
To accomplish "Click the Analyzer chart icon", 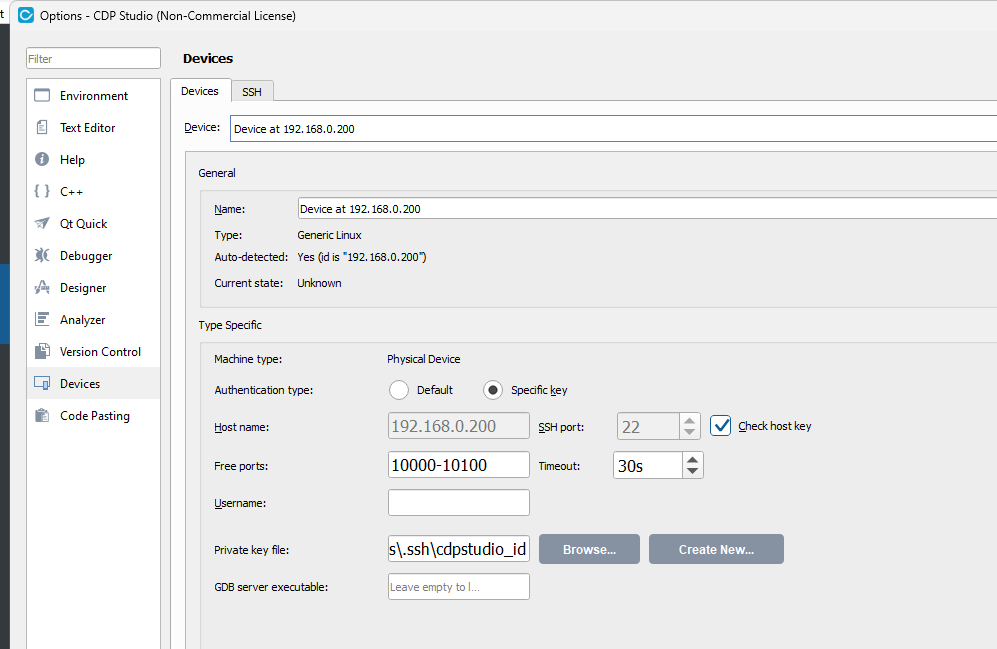I will (42, 319).
